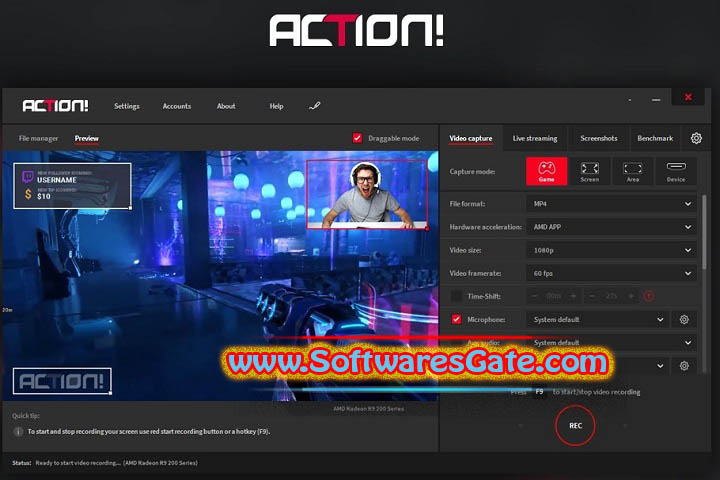
Task: Open microphone settings gear icon
Action: (684, 320)
